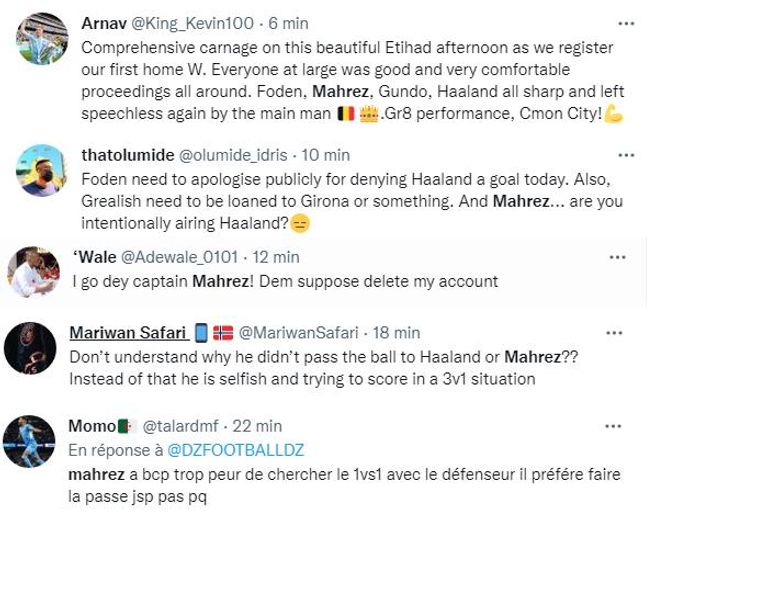Viewport: 768px width, 602px height.
Task: Open more options on Momo's tweet
Action: coord(613,426)
